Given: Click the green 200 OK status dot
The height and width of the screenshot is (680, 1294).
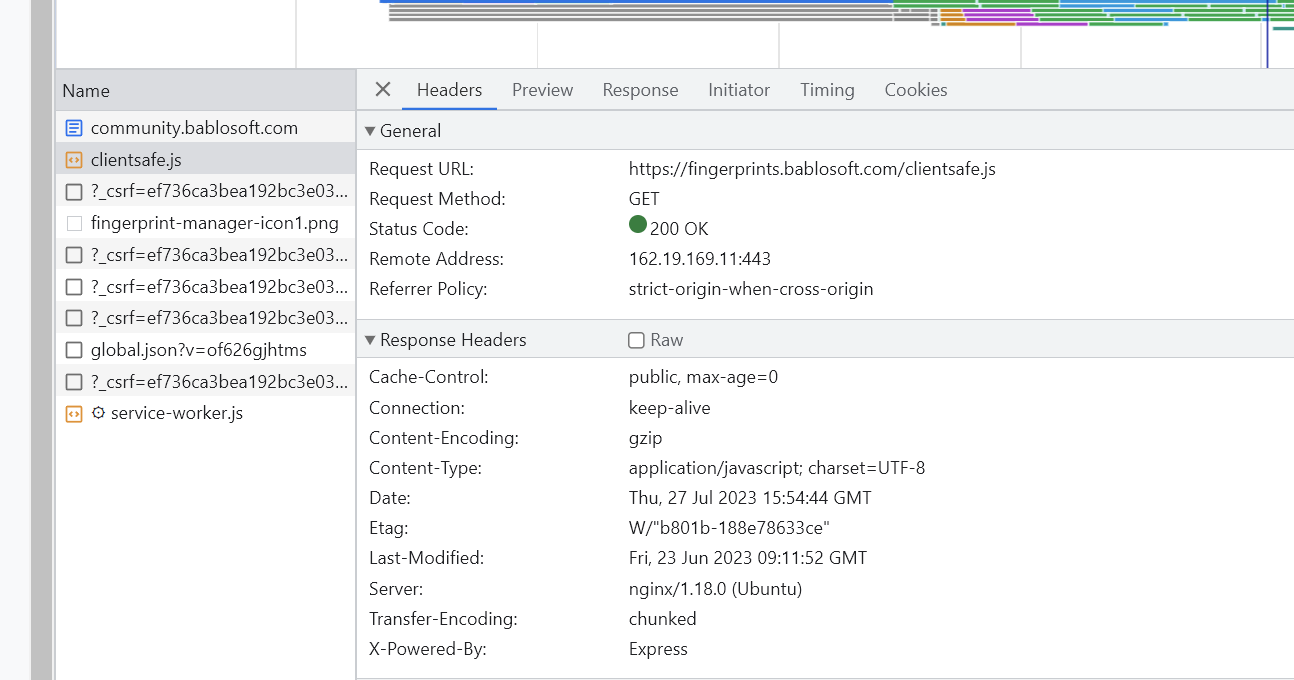Looking at the screenshot, I should (637, 225).
